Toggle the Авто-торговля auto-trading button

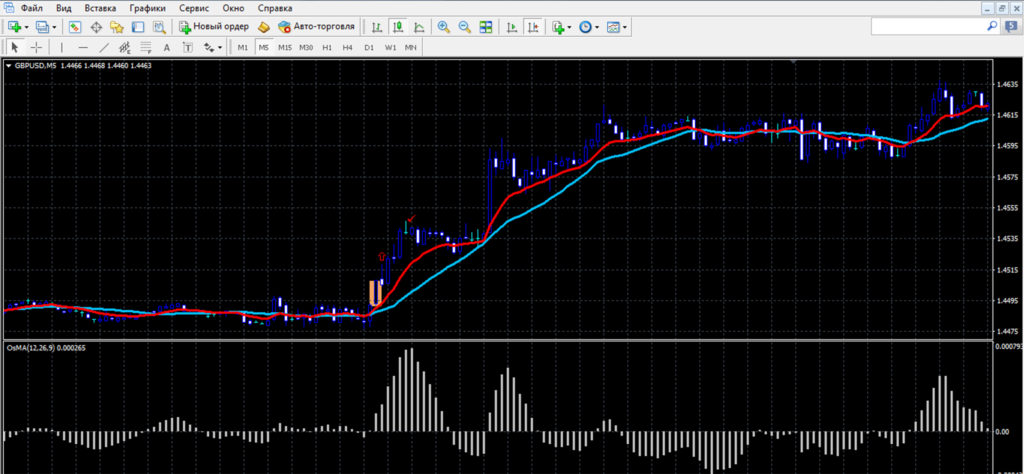tap(316, 27)
